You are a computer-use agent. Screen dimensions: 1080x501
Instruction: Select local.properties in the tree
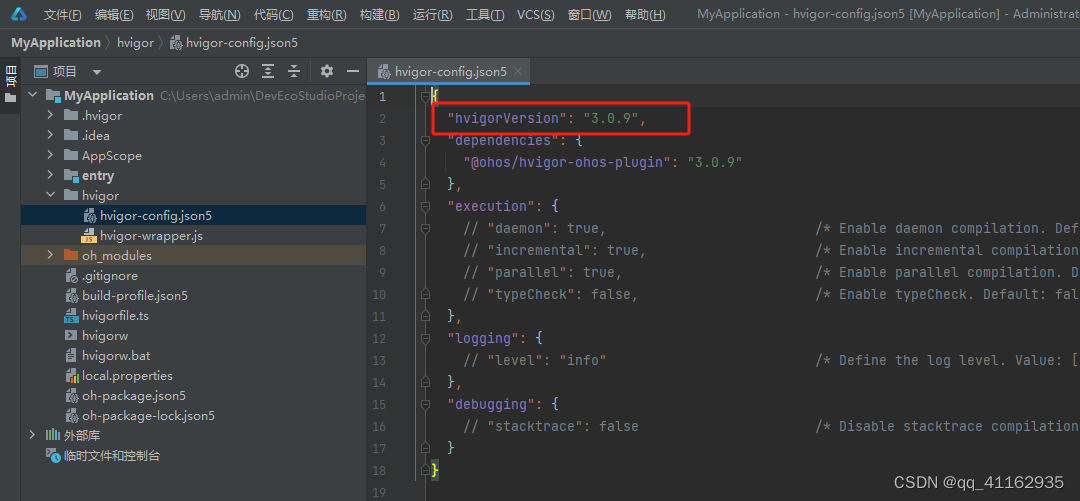click(x=127, y=376)
